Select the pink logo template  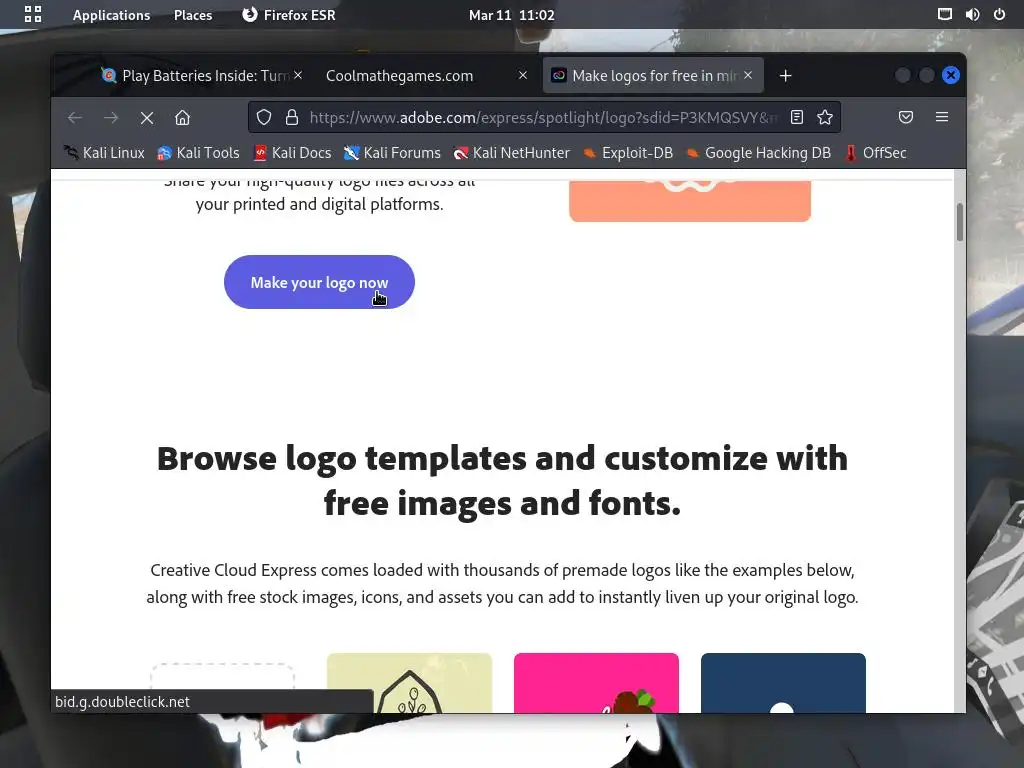(596, 683)
